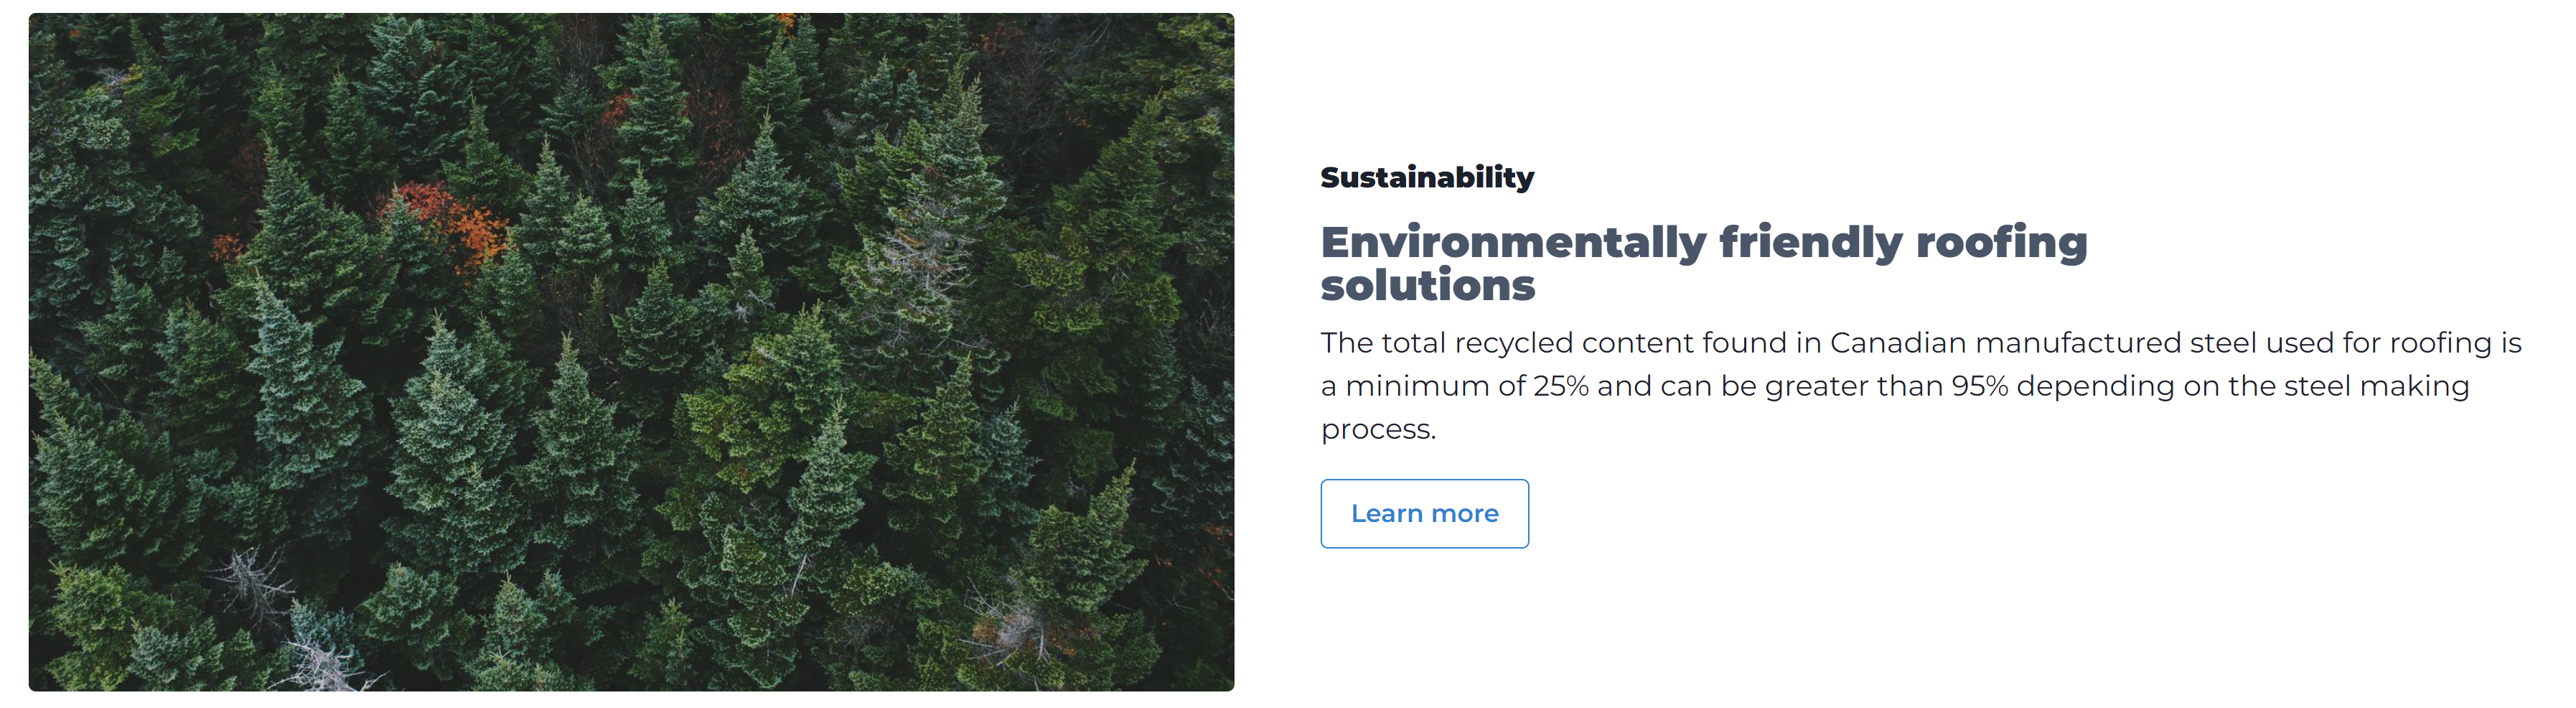The image size is (2576, 708).
Task: Click the "25%" figure in the paragraph
Action: click(1560, 387)
